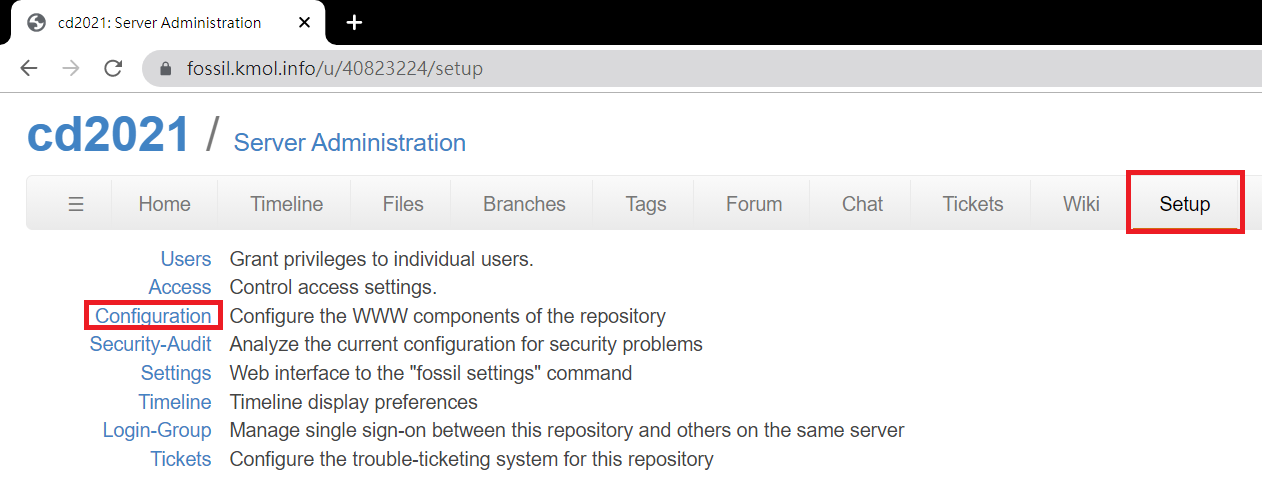This screenshot has height=478, width=1262.
Task: Open the Tickets link in the setup list
Action: pyautogui.click(x=181, y=459)
